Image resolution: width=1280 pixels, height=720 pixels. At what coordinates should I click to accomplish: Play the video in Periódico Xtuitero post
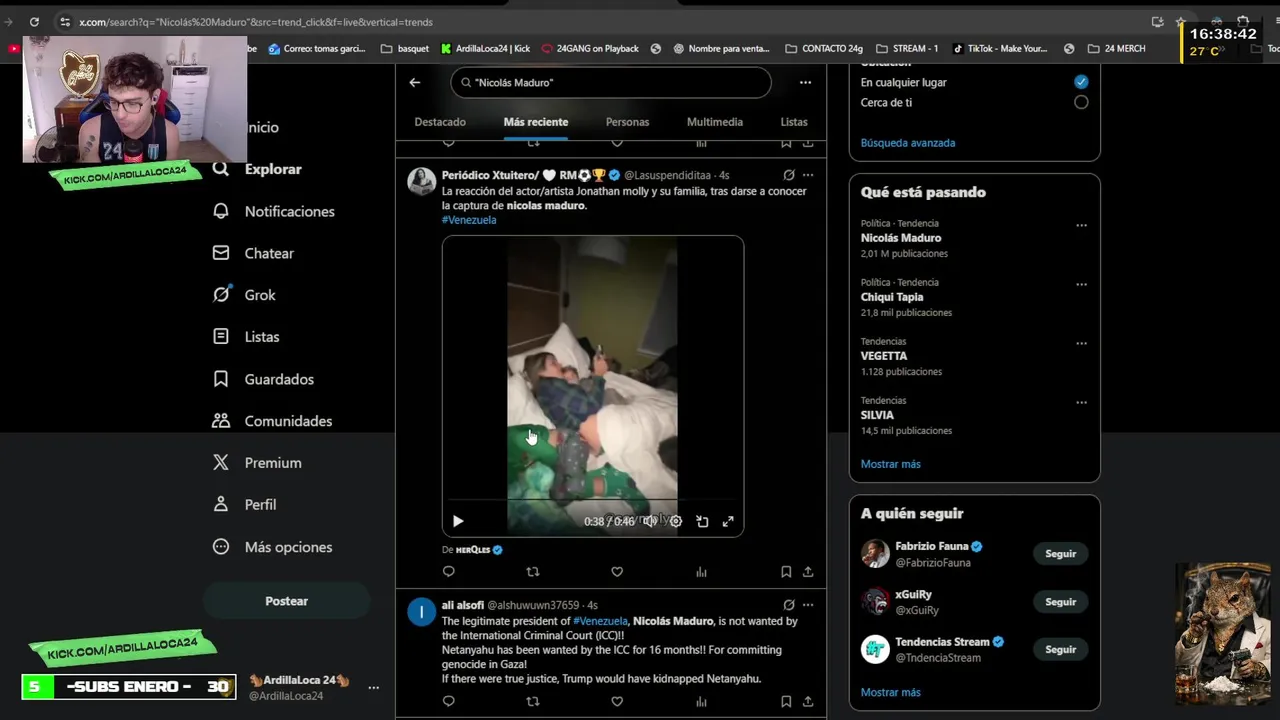click(x=458, y=521)
